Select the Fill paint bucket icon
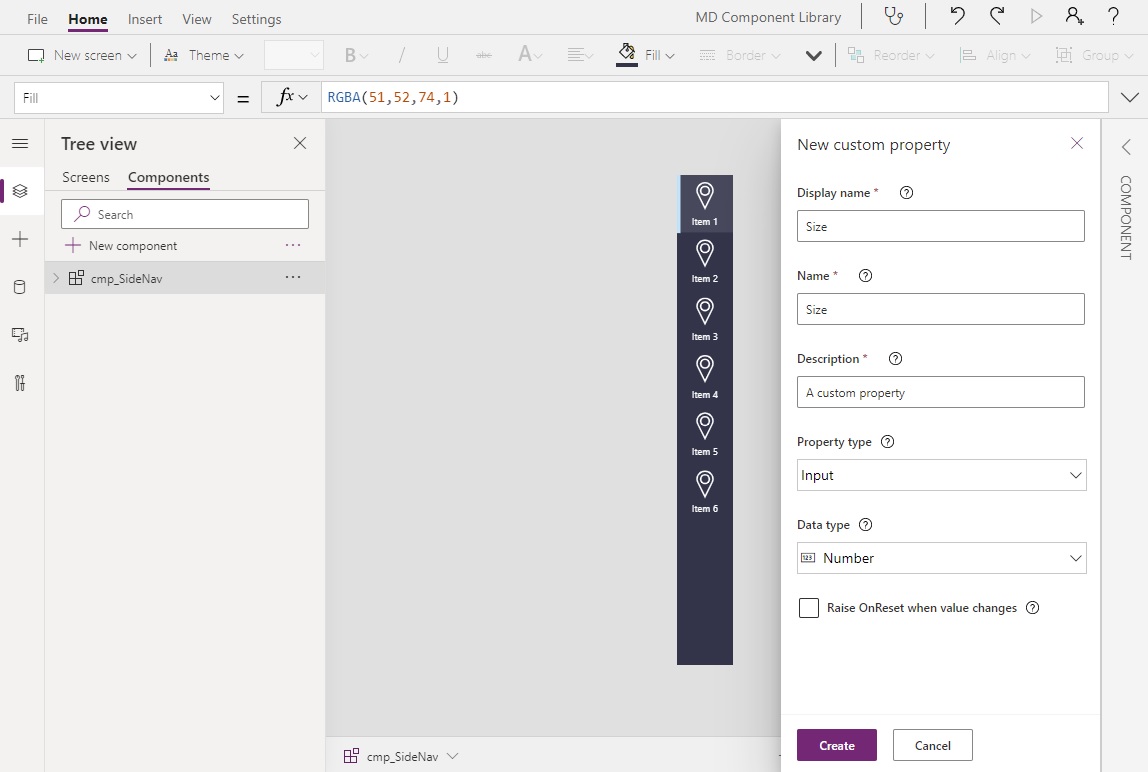The width and height of the screenshot is (1148, 772). [627, 54]
